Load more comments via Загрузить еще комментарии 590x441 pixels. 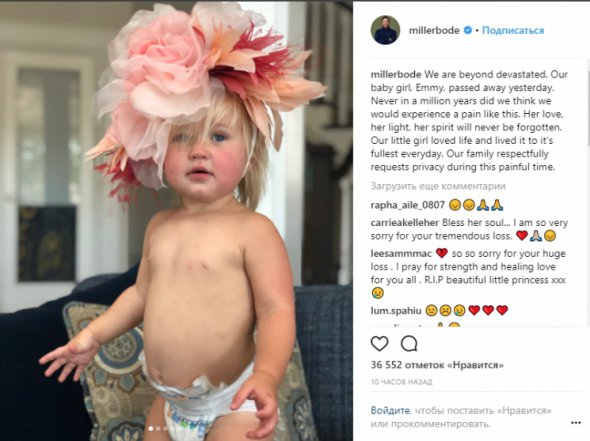[x=438, y=186]
